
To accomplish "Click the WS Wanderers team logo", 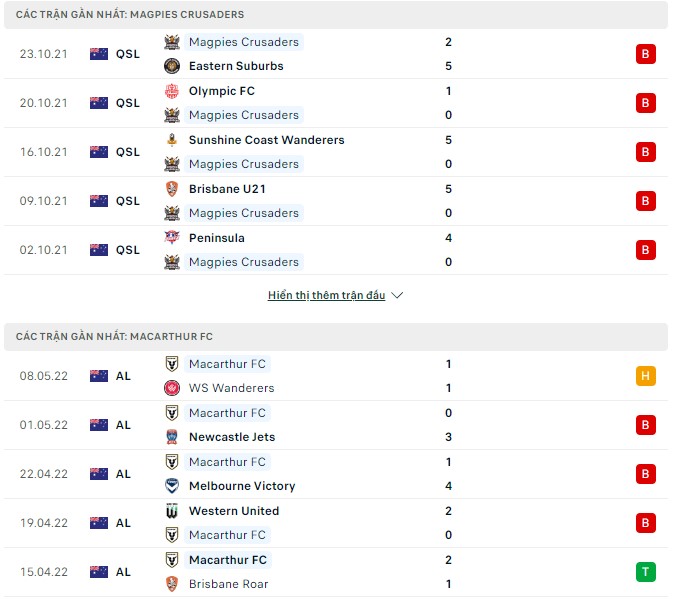I will tap(172, 388).
